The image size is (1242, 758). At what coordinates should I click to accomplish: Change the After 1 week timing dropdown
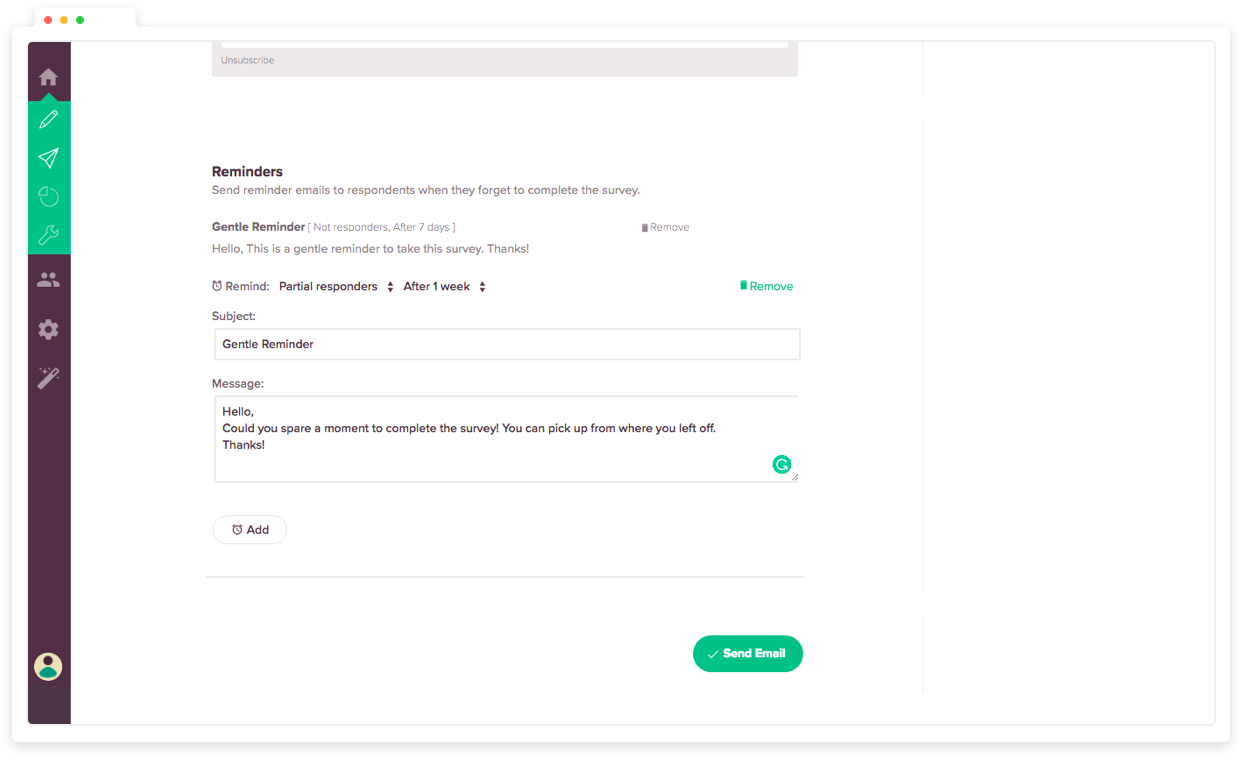436,286
